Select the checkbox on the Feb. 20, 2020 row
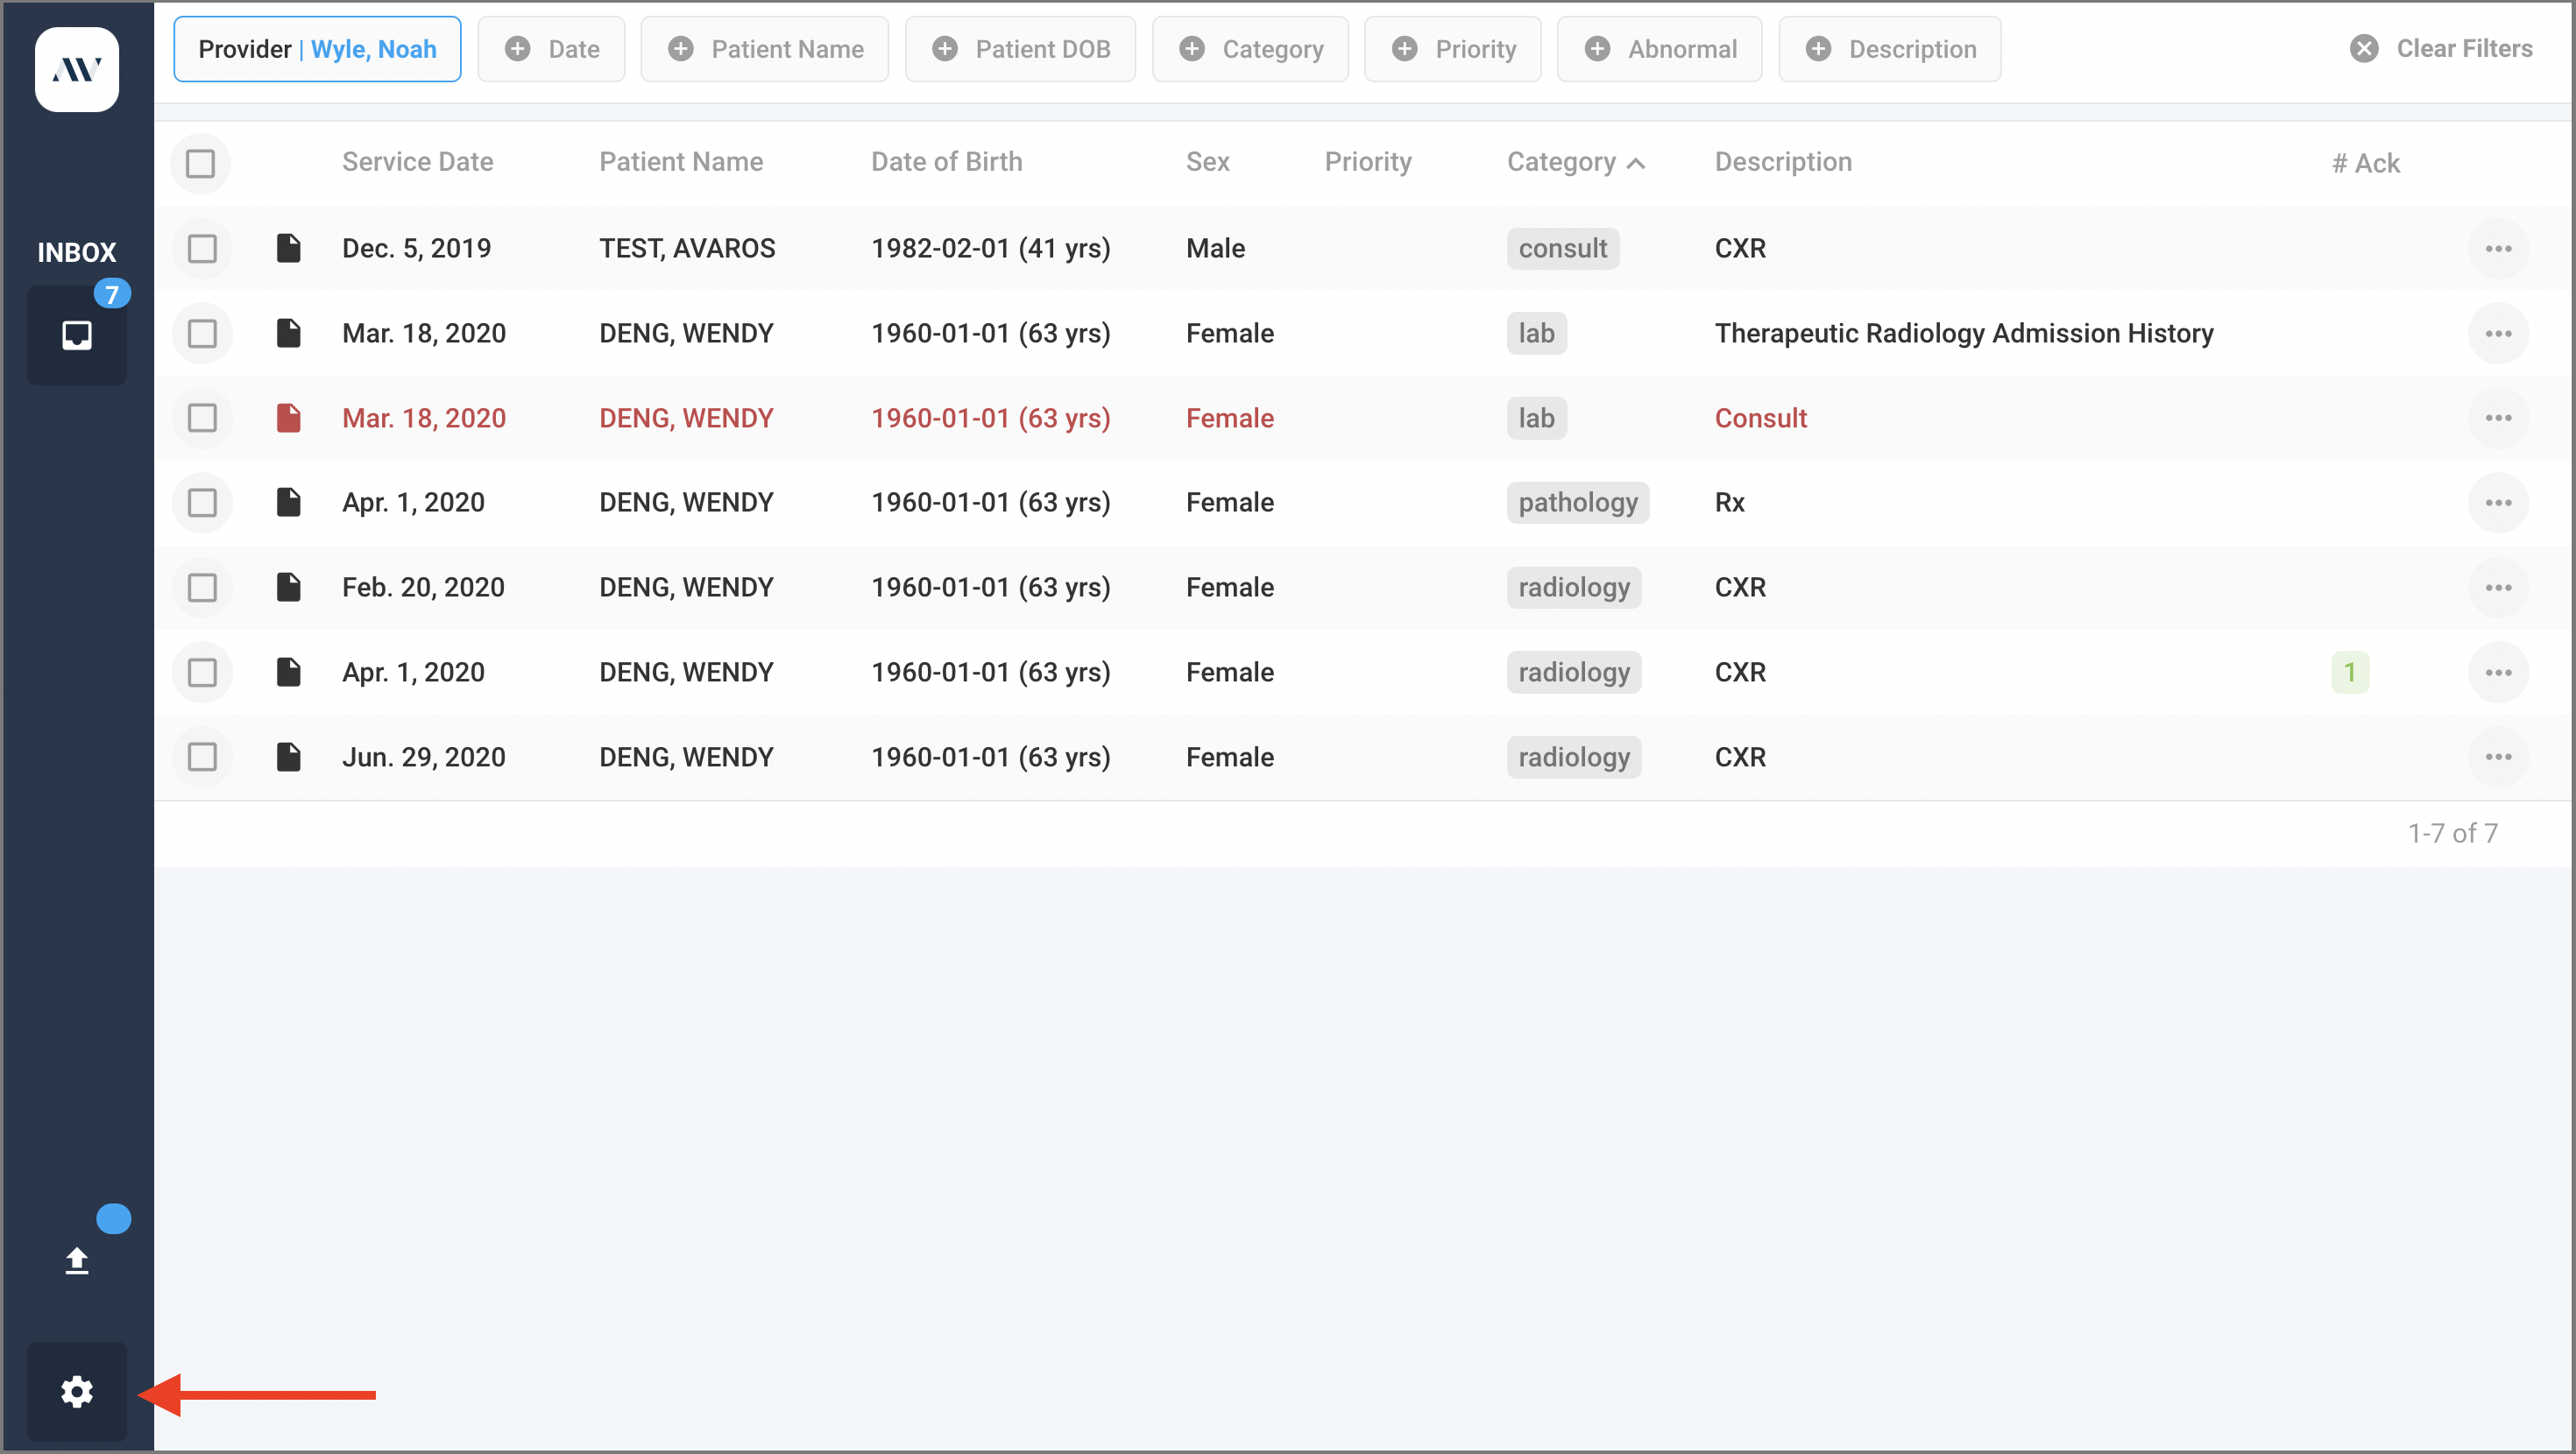Image resolution: width=2576 pixels, height=1454 pixels. tap(202, 587)
